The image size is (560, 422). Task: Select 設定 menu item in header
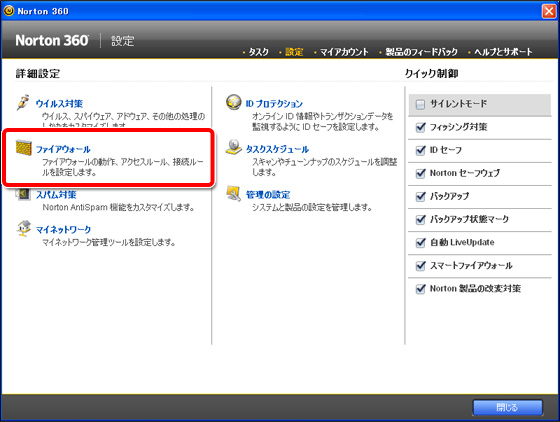[294, 52]
